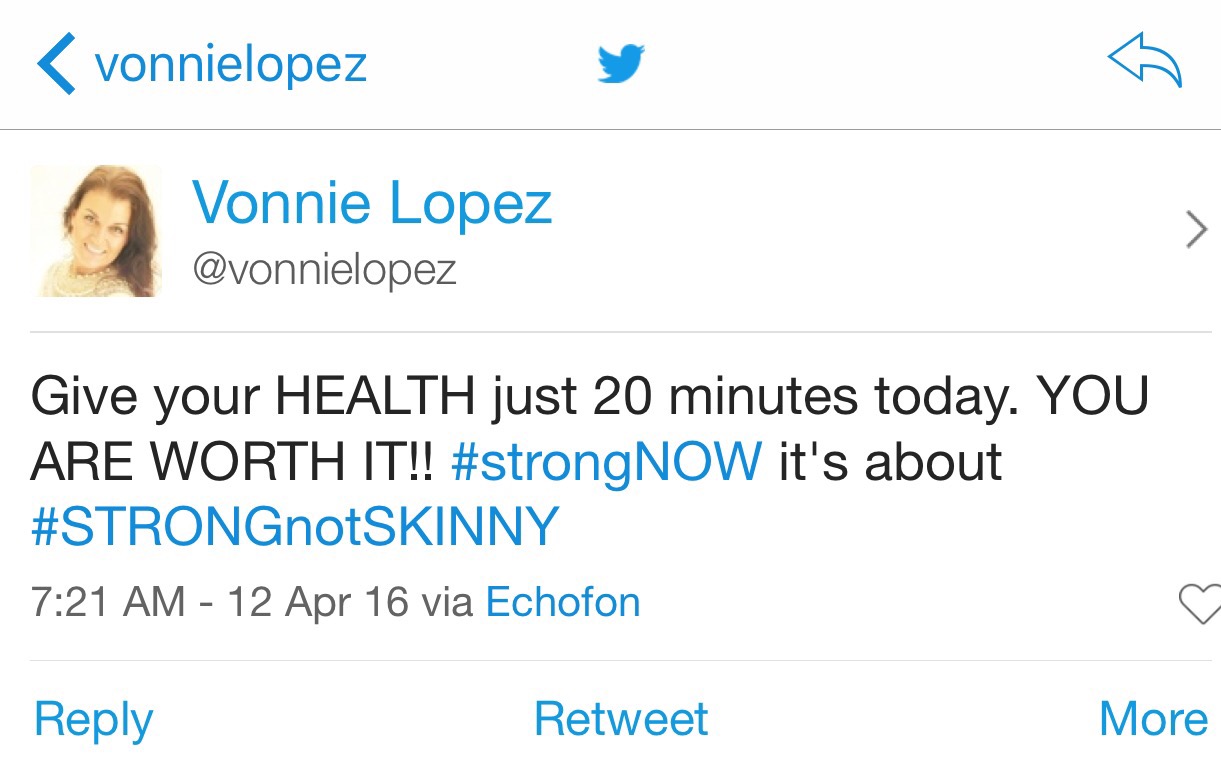Click the "ARE WORTH IT!!" tweet text
The image size is (1221, 772).
pyautogui.click(x=234, y=462)
